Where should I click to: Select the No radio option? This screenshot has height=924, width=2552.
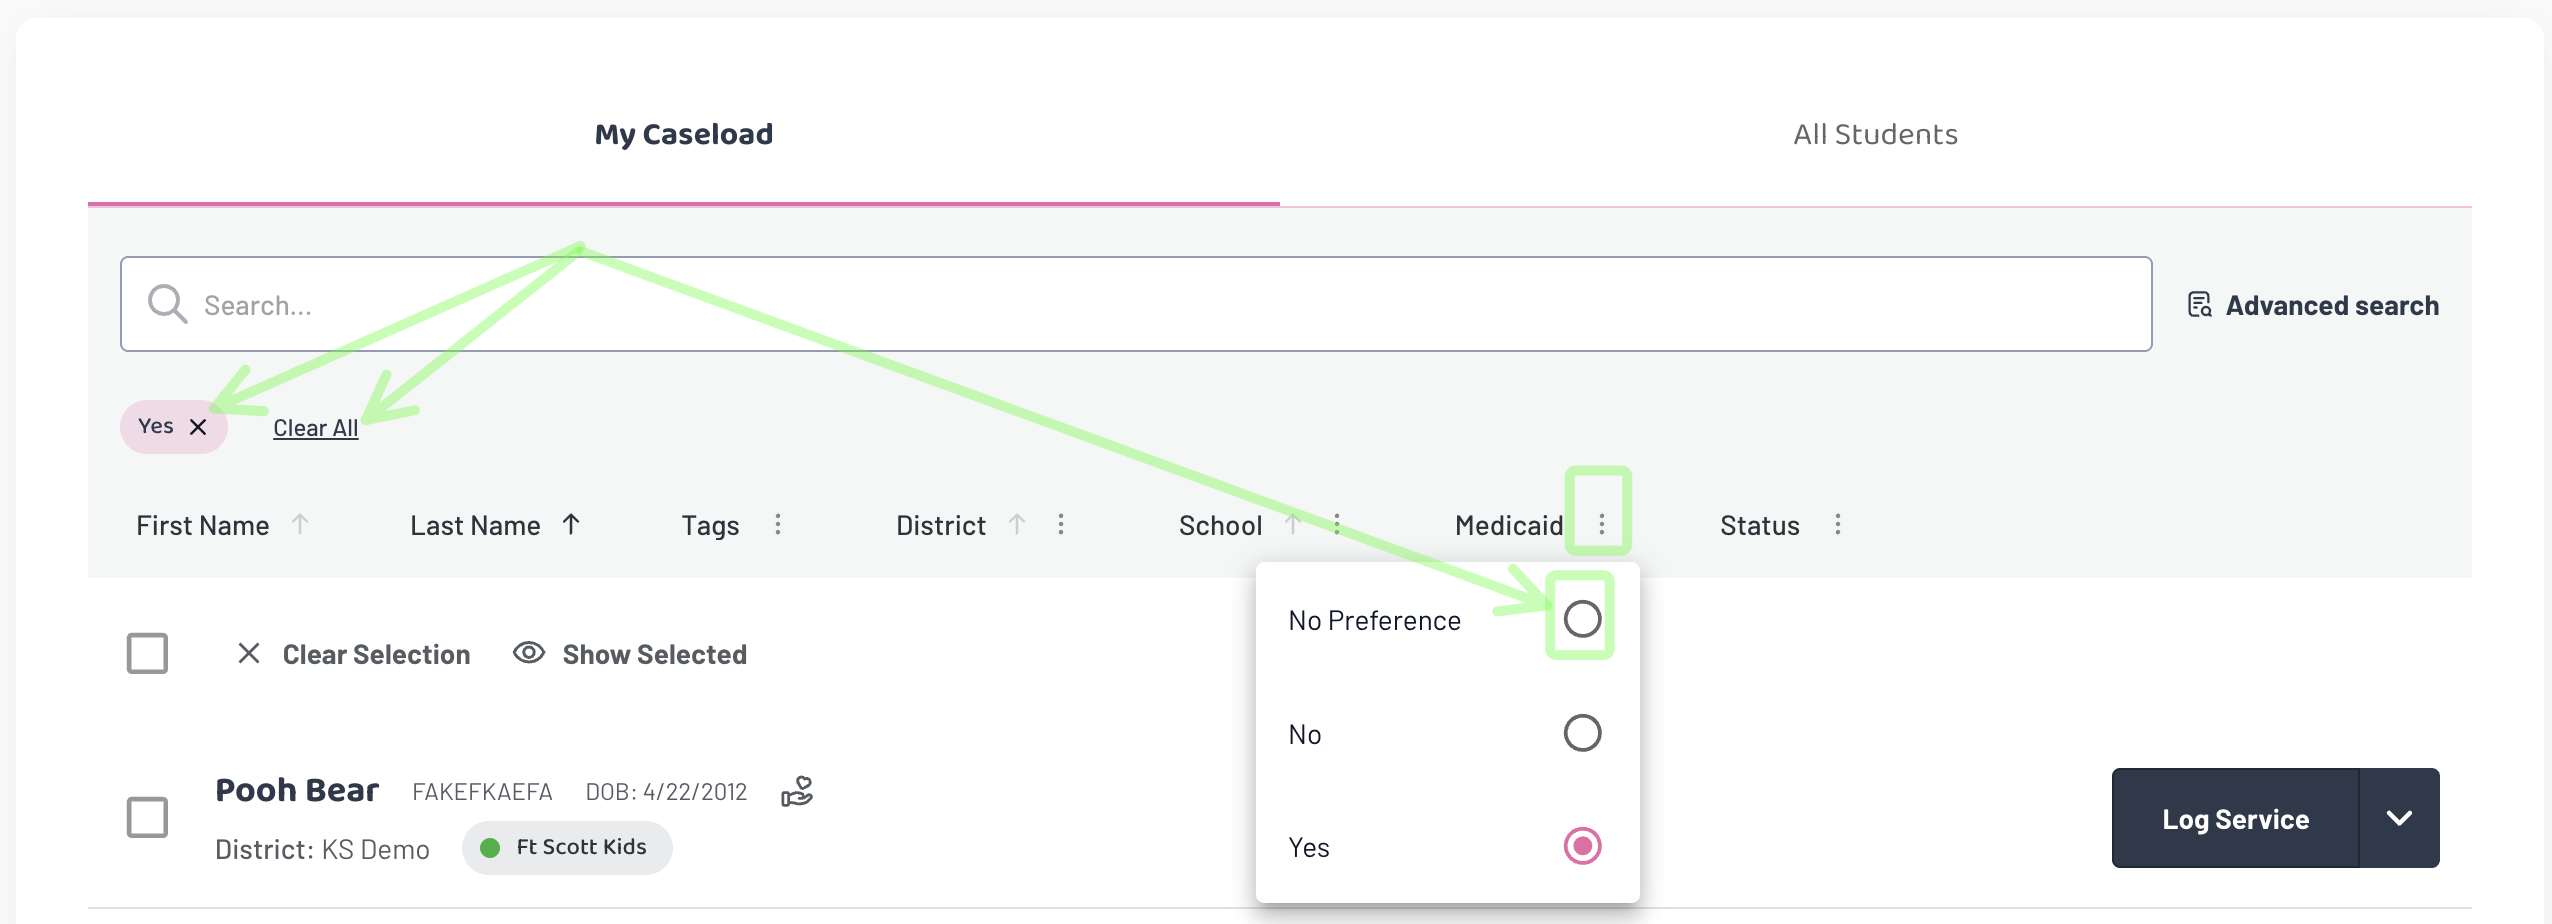coord(1582,733)
